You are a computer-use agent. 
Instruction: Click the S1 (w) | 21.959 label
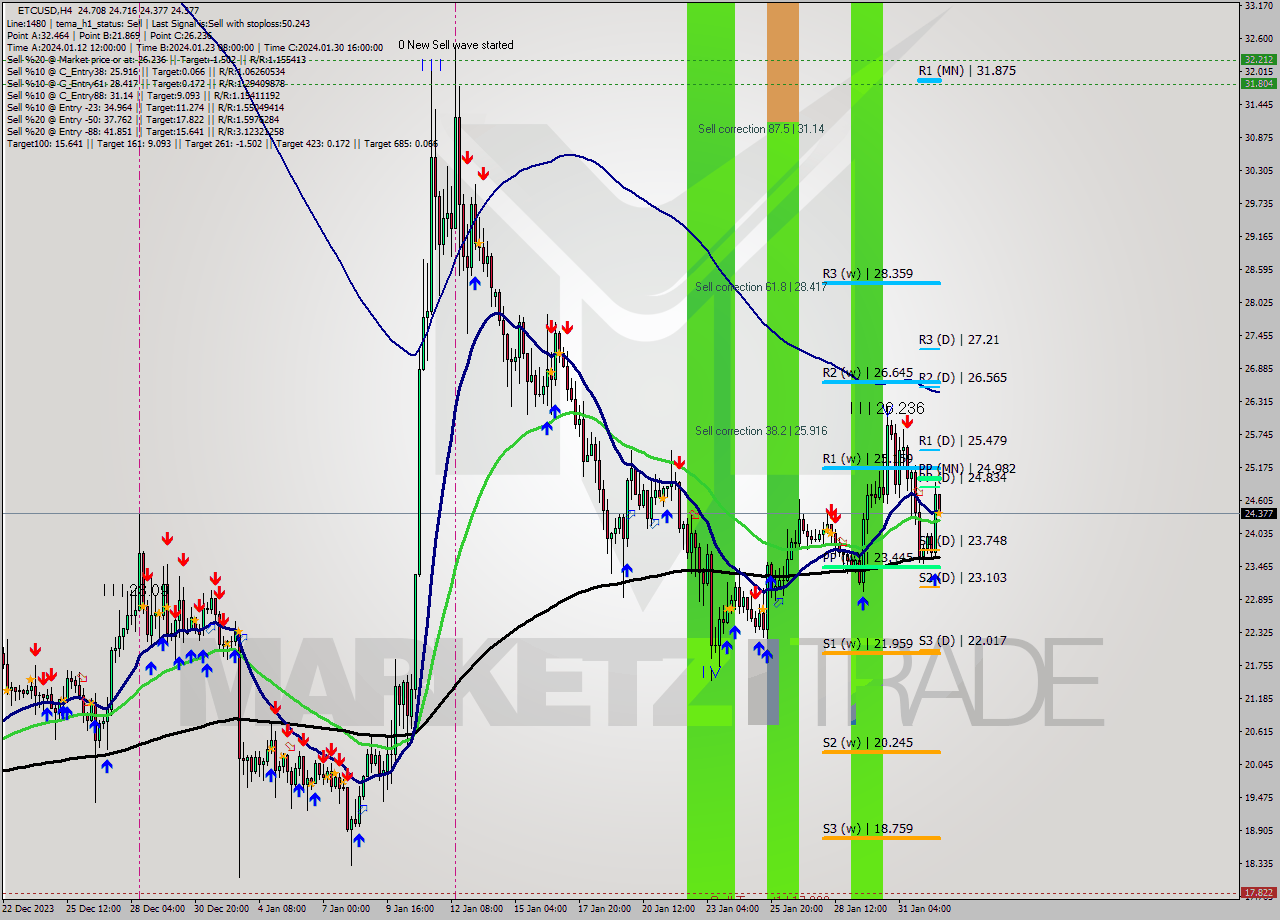[x=867, y=644]
